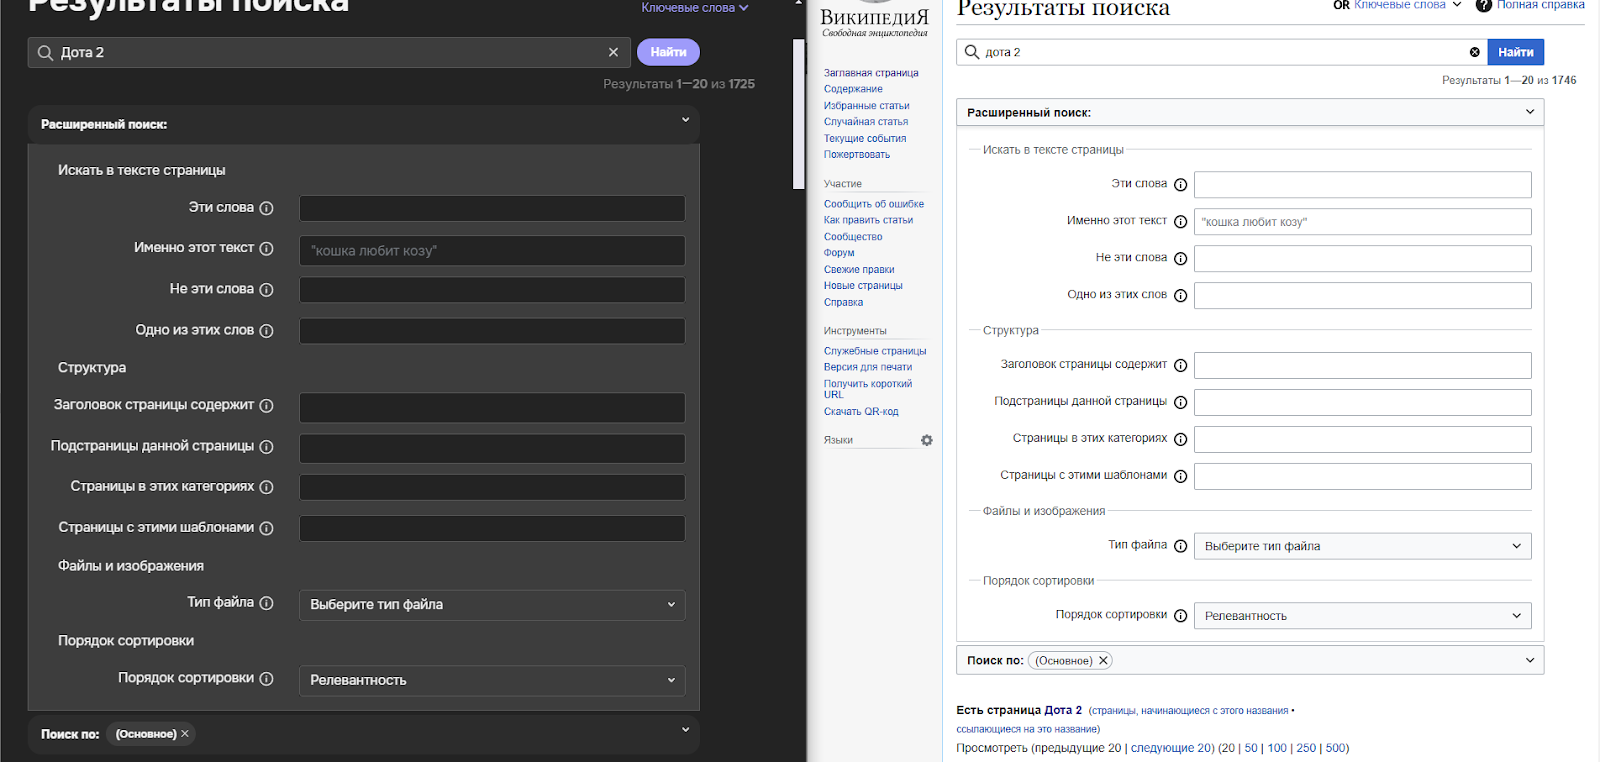Collapse light 'Расширенный поиск' section
This screenshot has width=1600, height=762.
pos(1529,112)
